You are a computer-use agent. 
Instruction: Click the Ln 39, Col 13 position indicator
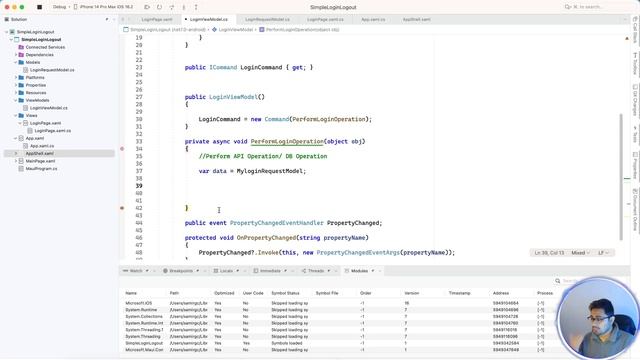(549, 253)
